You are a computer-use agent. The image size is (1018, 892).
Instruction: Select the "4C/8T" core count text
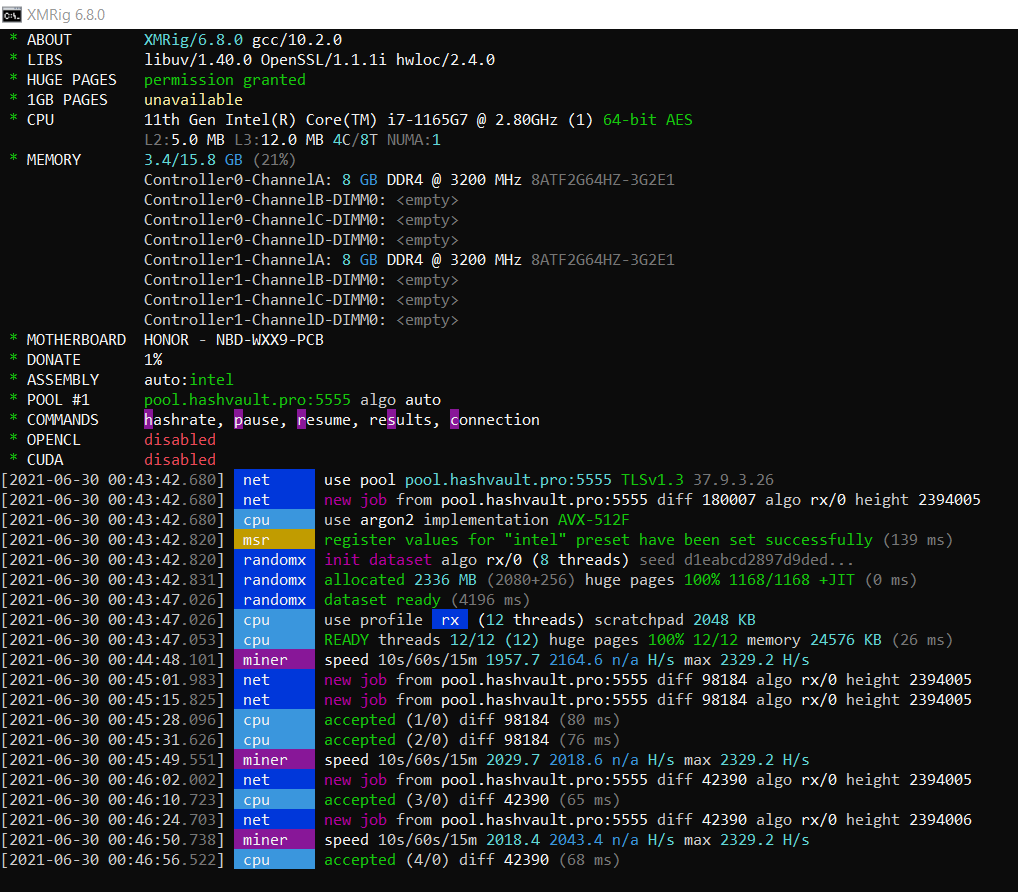pyautogui.click(x=355, y=140)
